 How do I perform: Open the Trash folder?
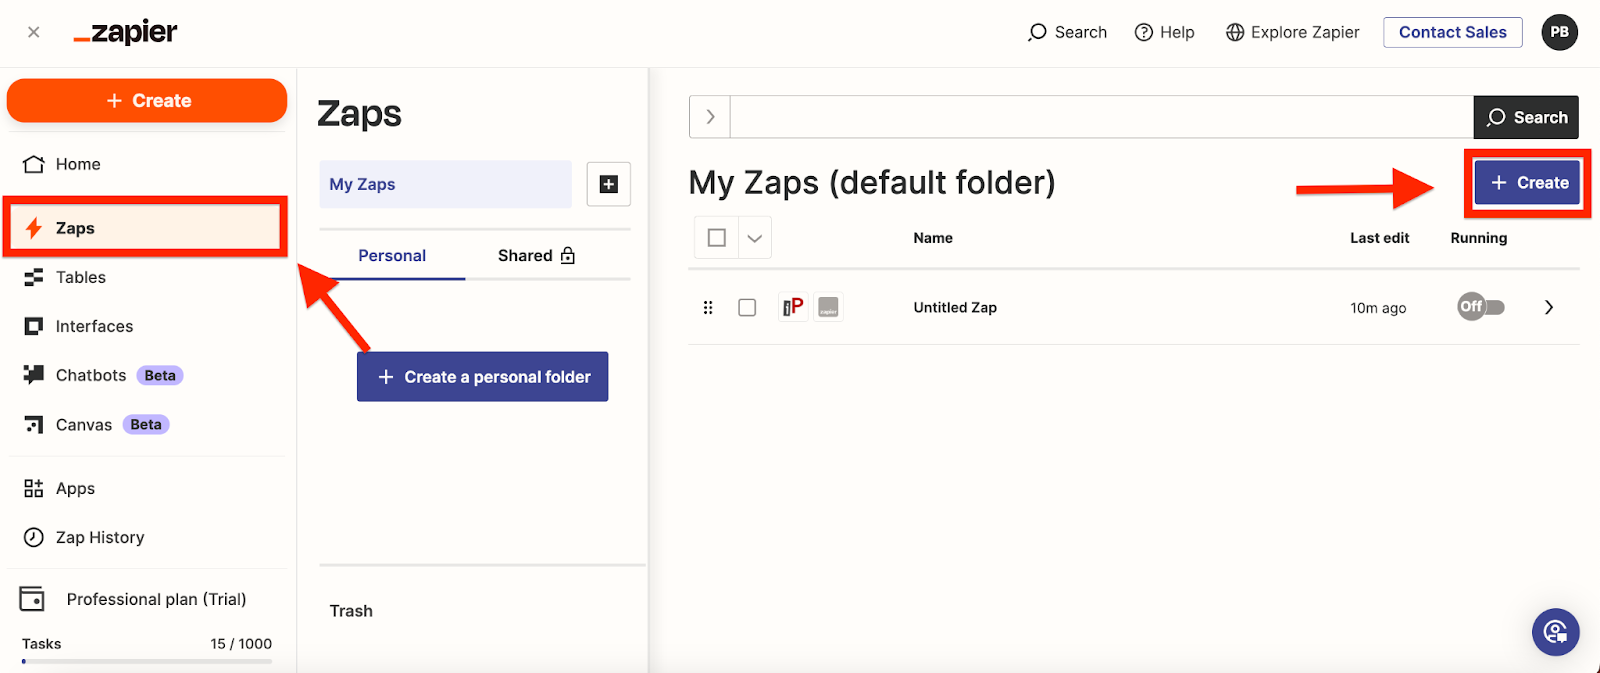click(351, 611)
